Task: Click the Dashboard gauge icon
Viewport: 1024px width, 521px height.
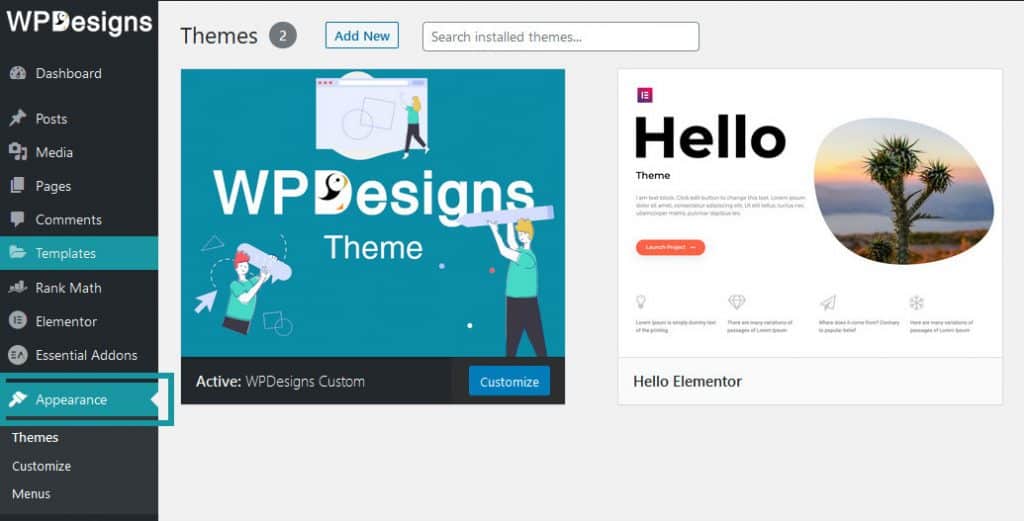Action: (x=18, y=73)
